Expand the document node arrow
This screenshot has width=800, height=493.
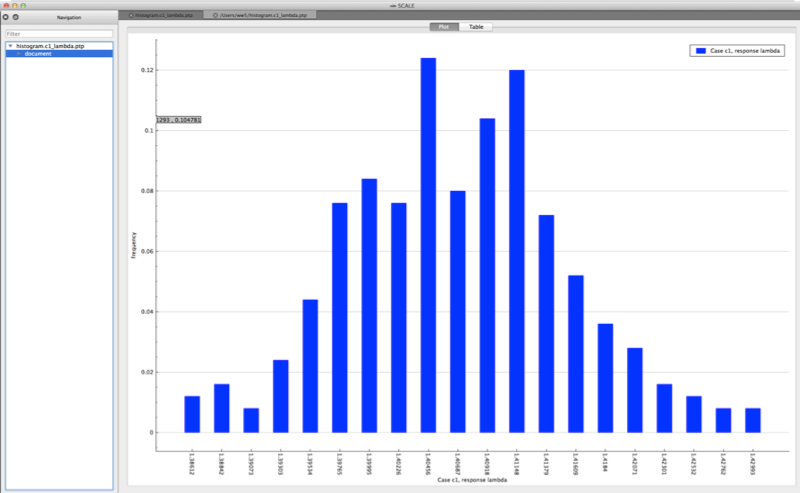(17, 54)
